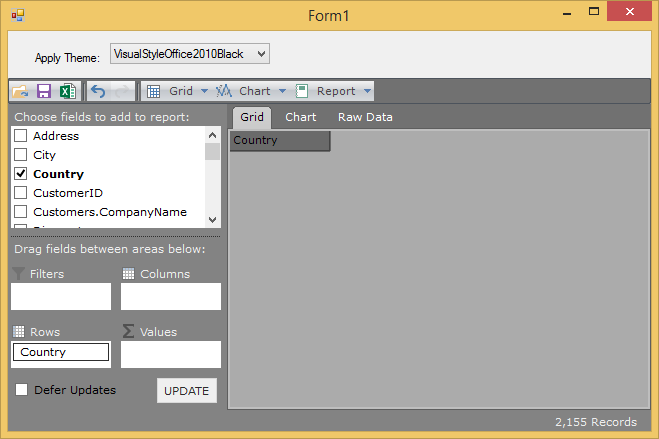The image size is (659, 439).
Task: Export to Excel using the toolbar icon
Action: coord(66,91)
